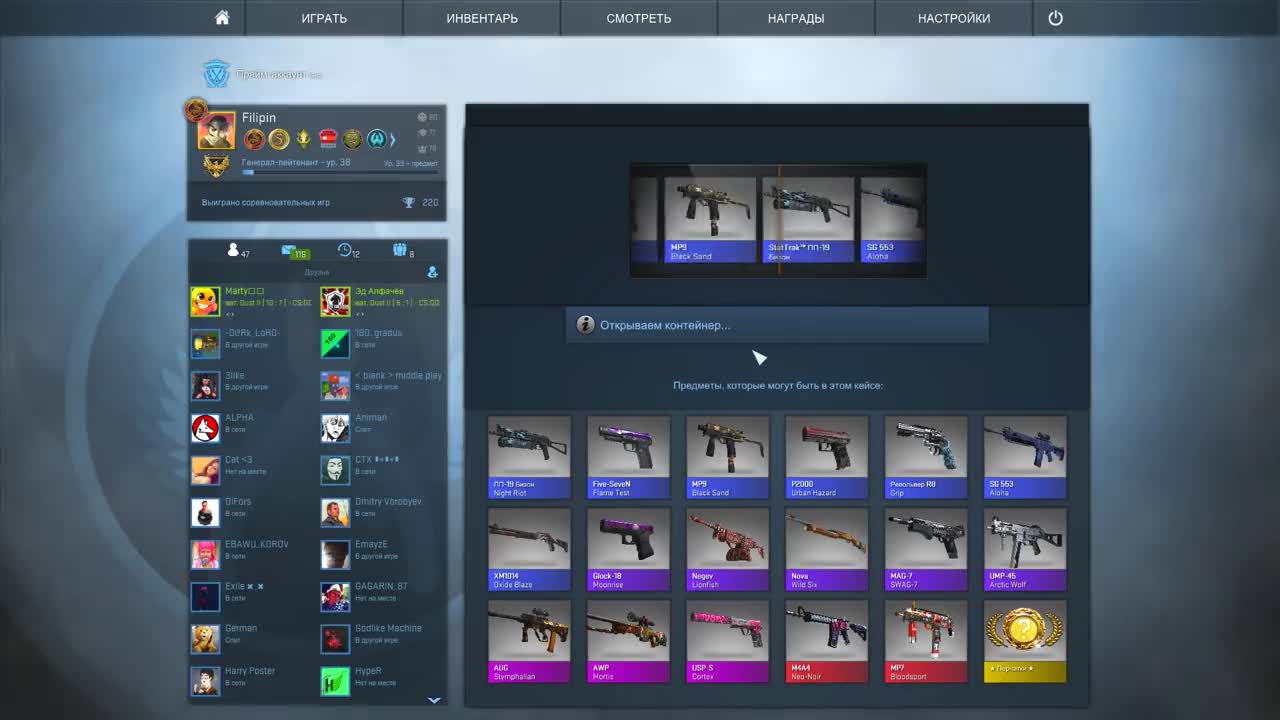
Task: Open the ИНВЕНТАРЬ menu
Action: pyautogui.click(x=482, y=18)
